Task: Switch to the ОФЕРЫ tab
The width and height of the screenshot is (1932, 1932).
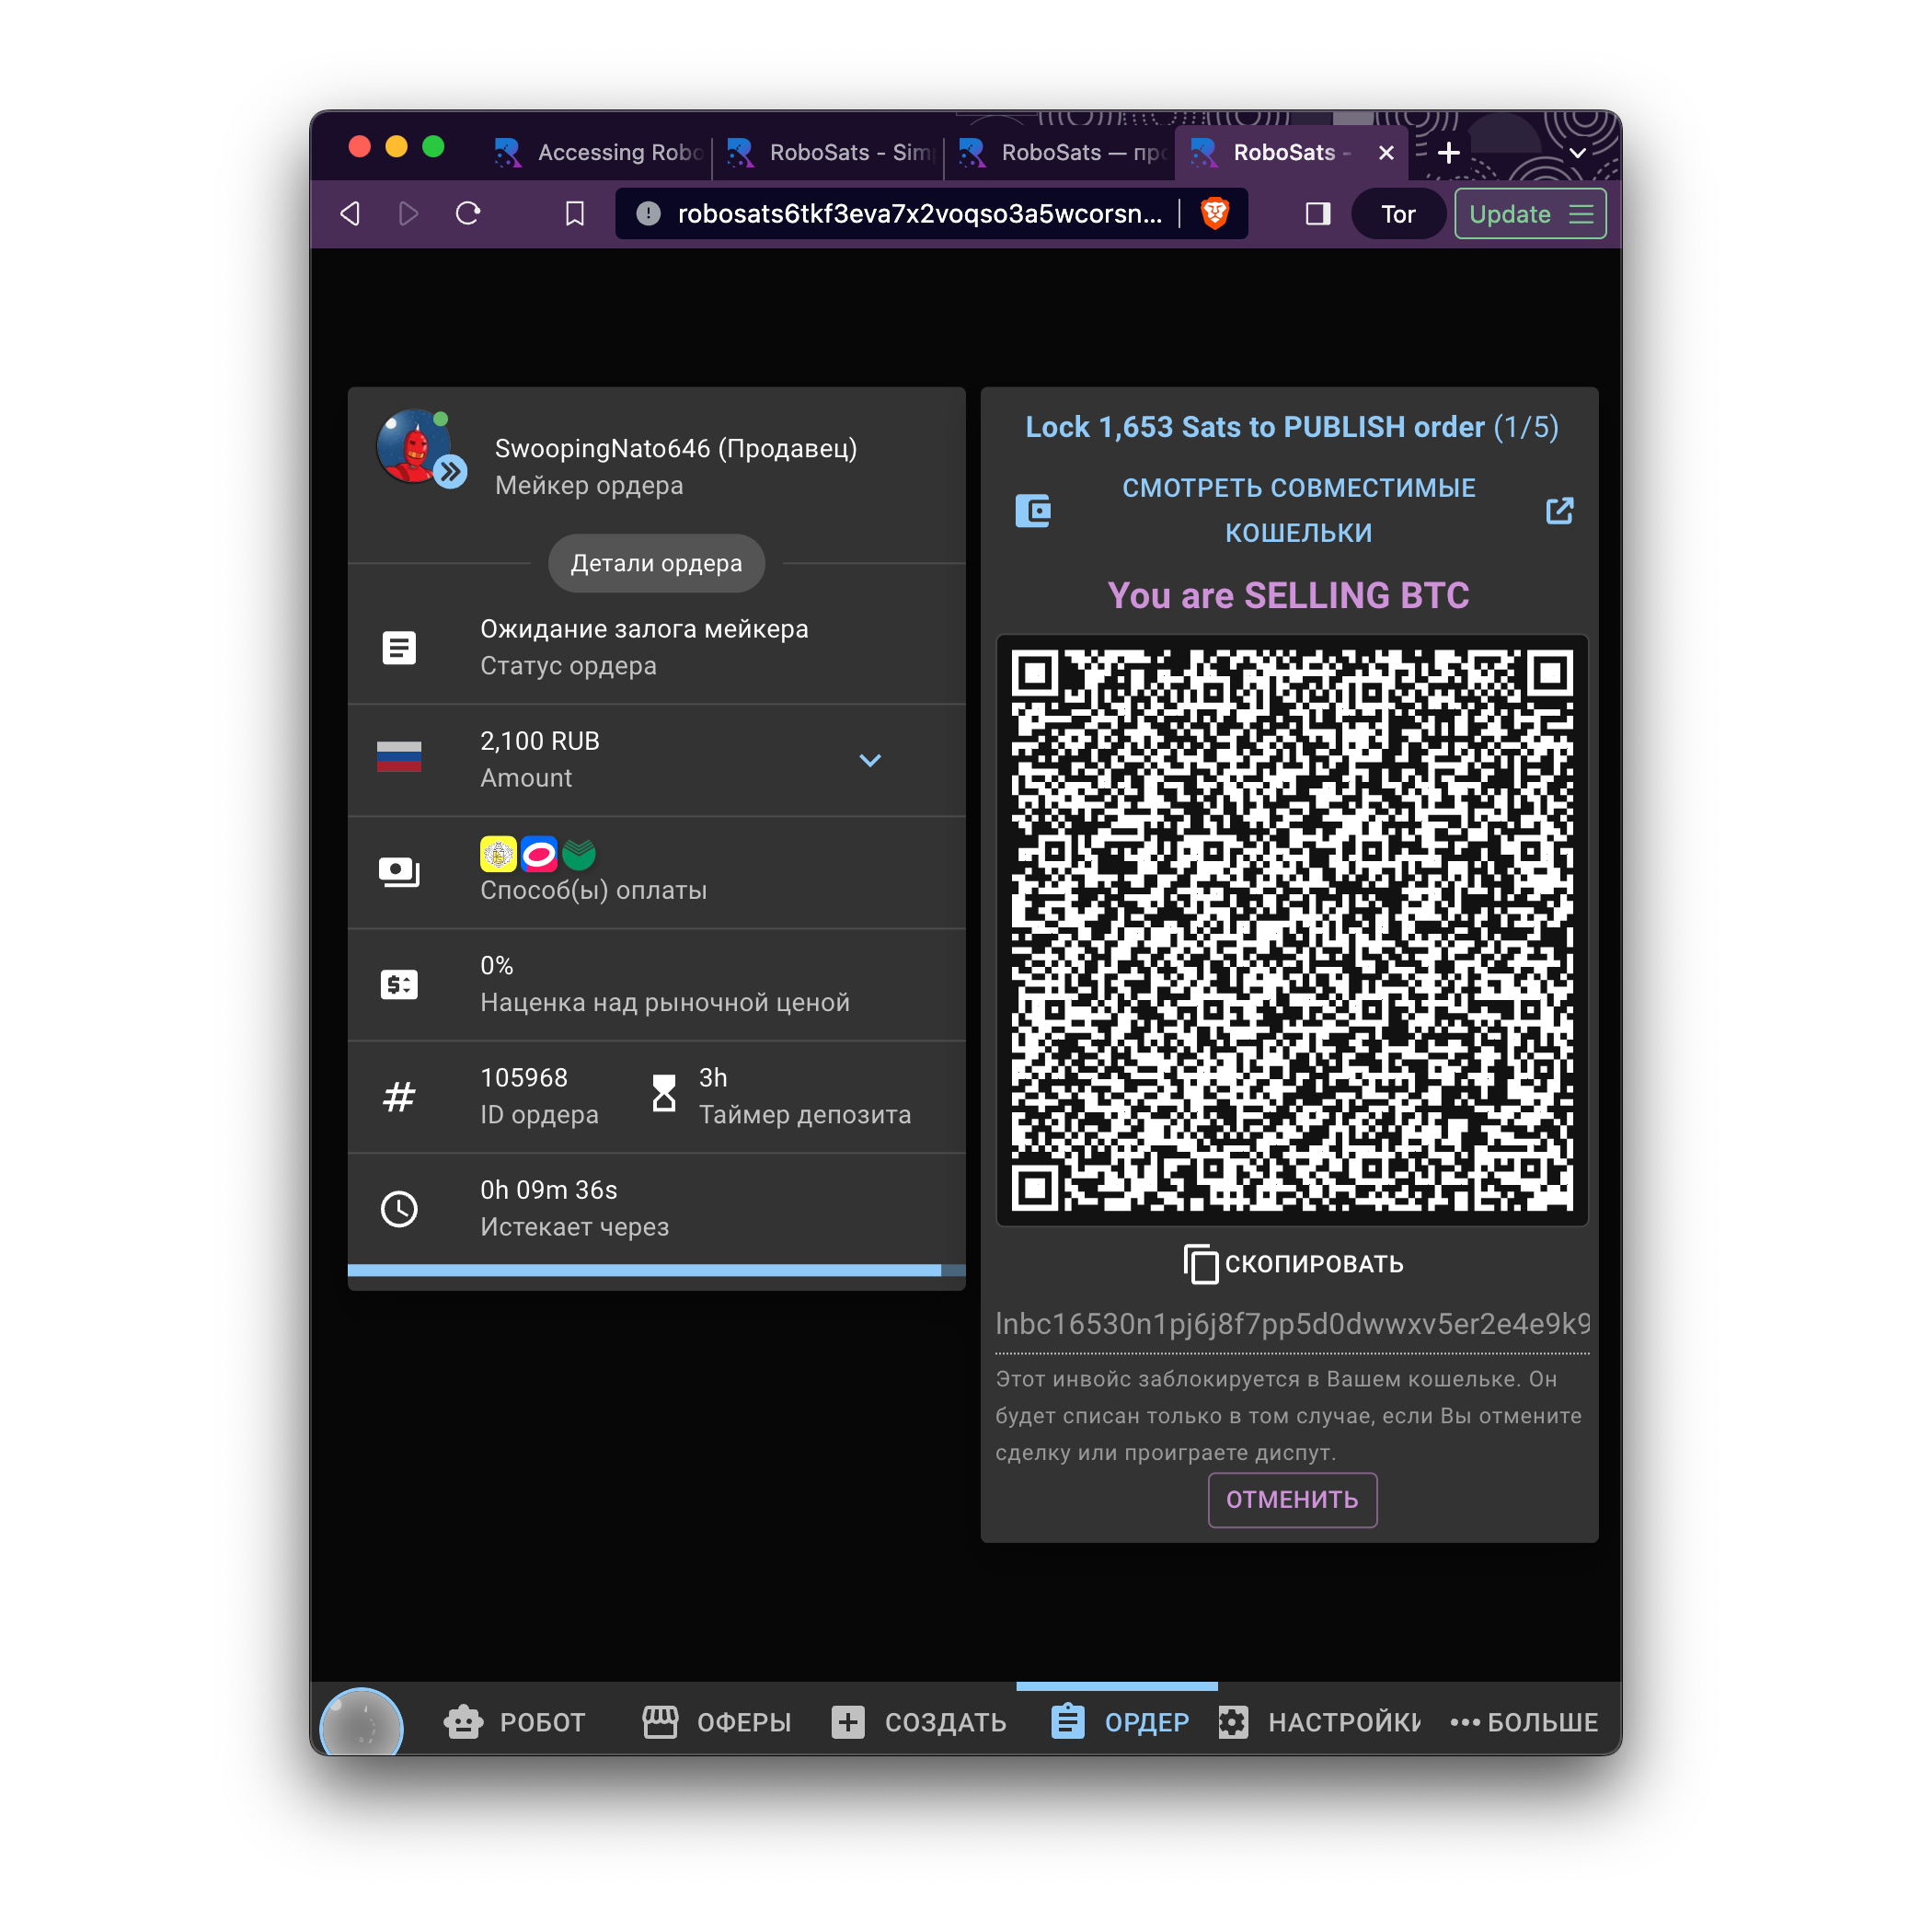Action: (717, 1722)
